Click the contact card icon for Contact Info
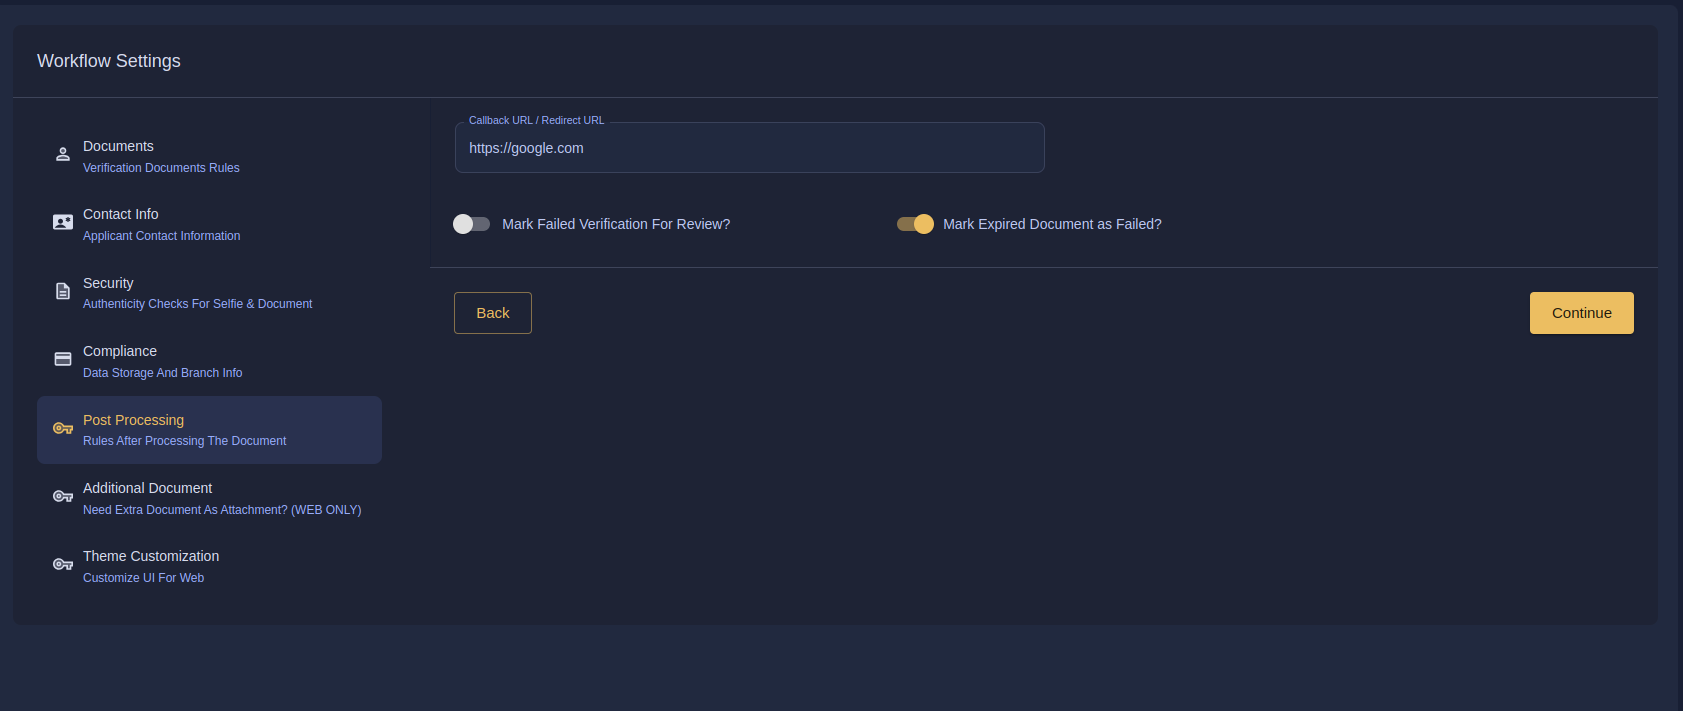Viewport: 1683px width, 711px height. click(63, 222)
